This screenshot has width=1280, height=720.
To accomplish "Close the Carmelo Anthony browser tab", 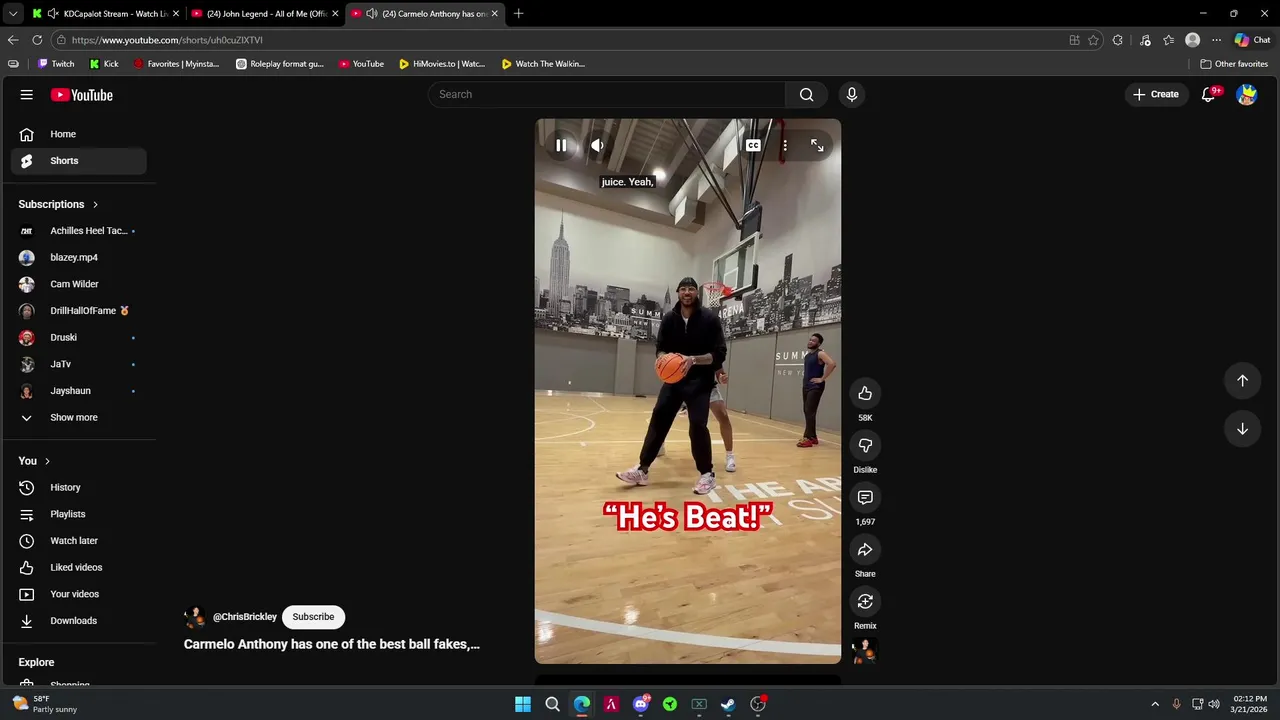I will pyautogui.click(x=494, y=14).
